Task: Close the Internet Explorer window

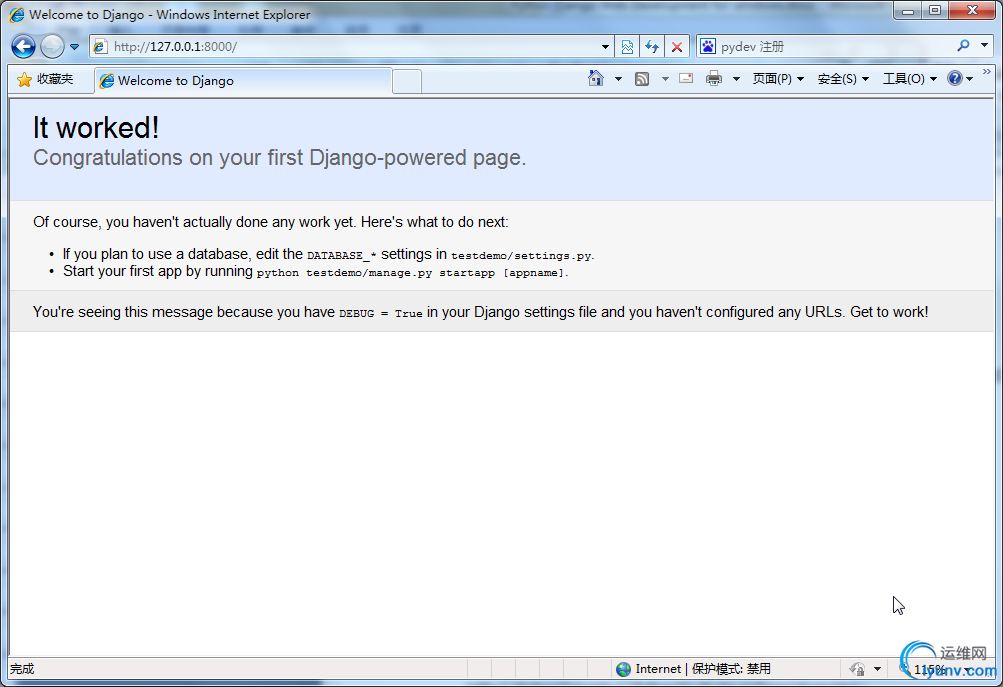Action: tap(972, 11)
